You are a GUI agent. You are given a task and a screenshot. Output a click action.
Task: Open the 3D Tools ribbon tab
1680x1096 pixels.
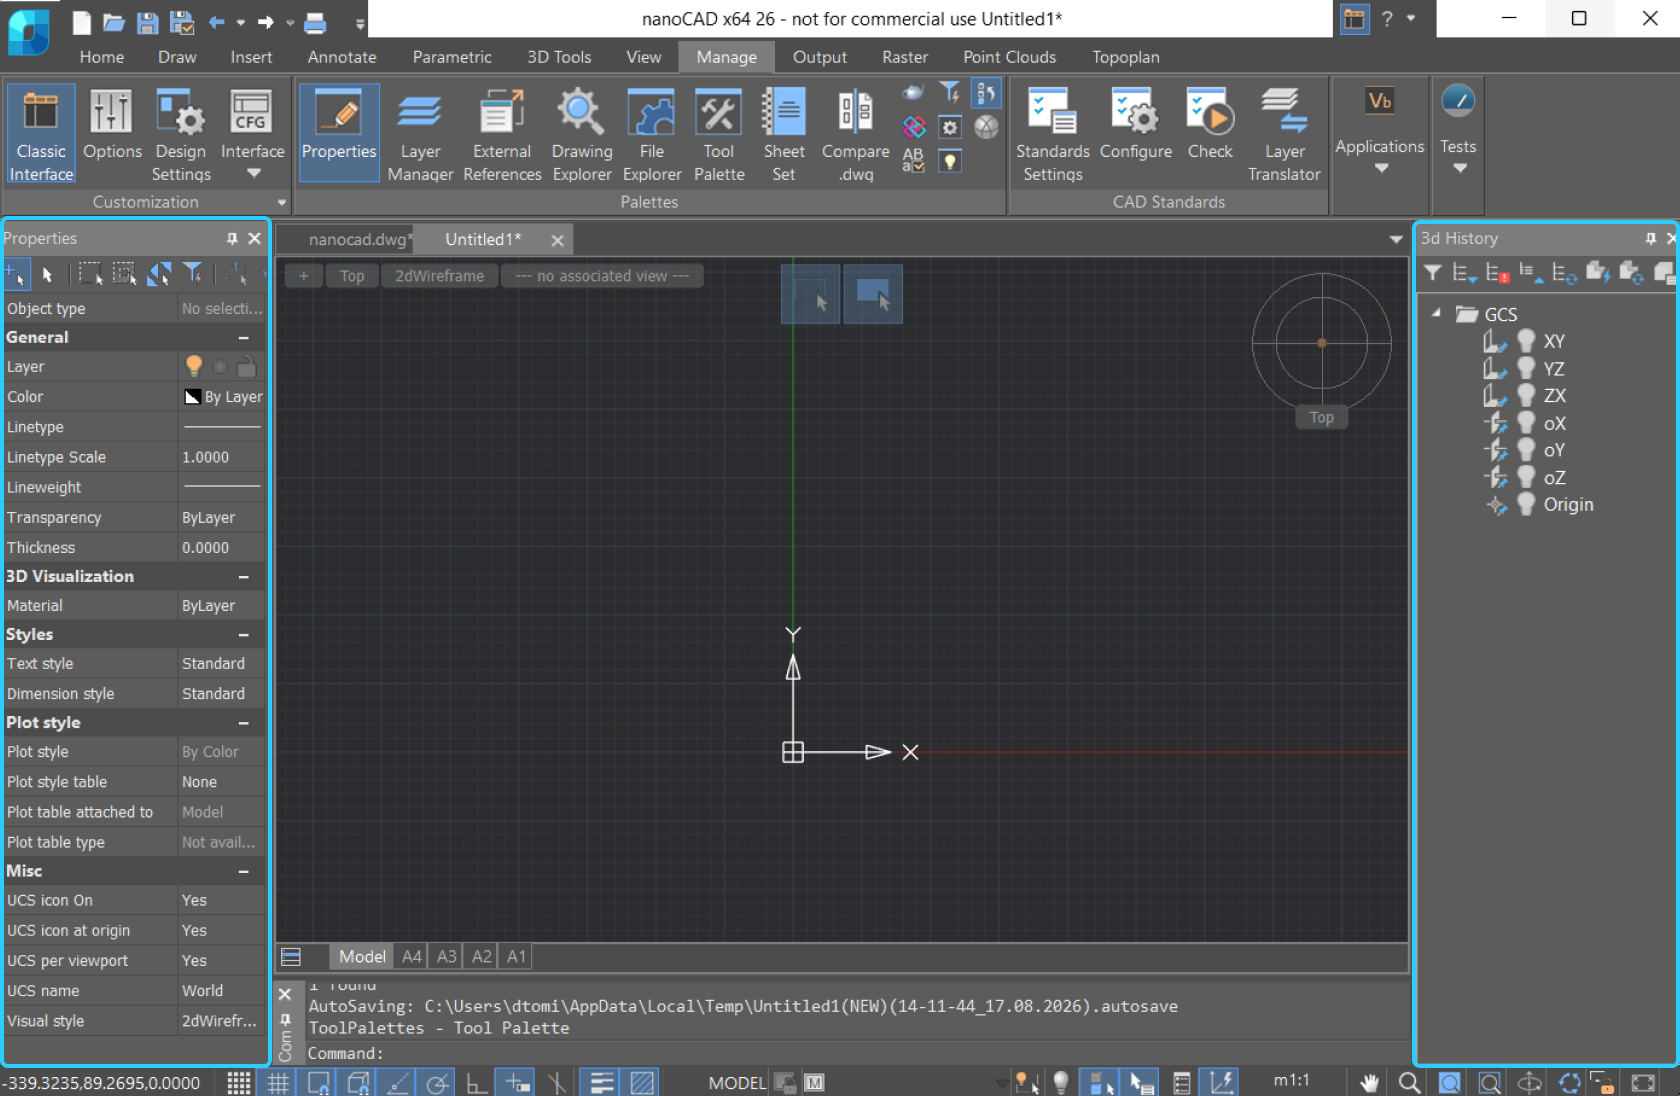[559, 57]
